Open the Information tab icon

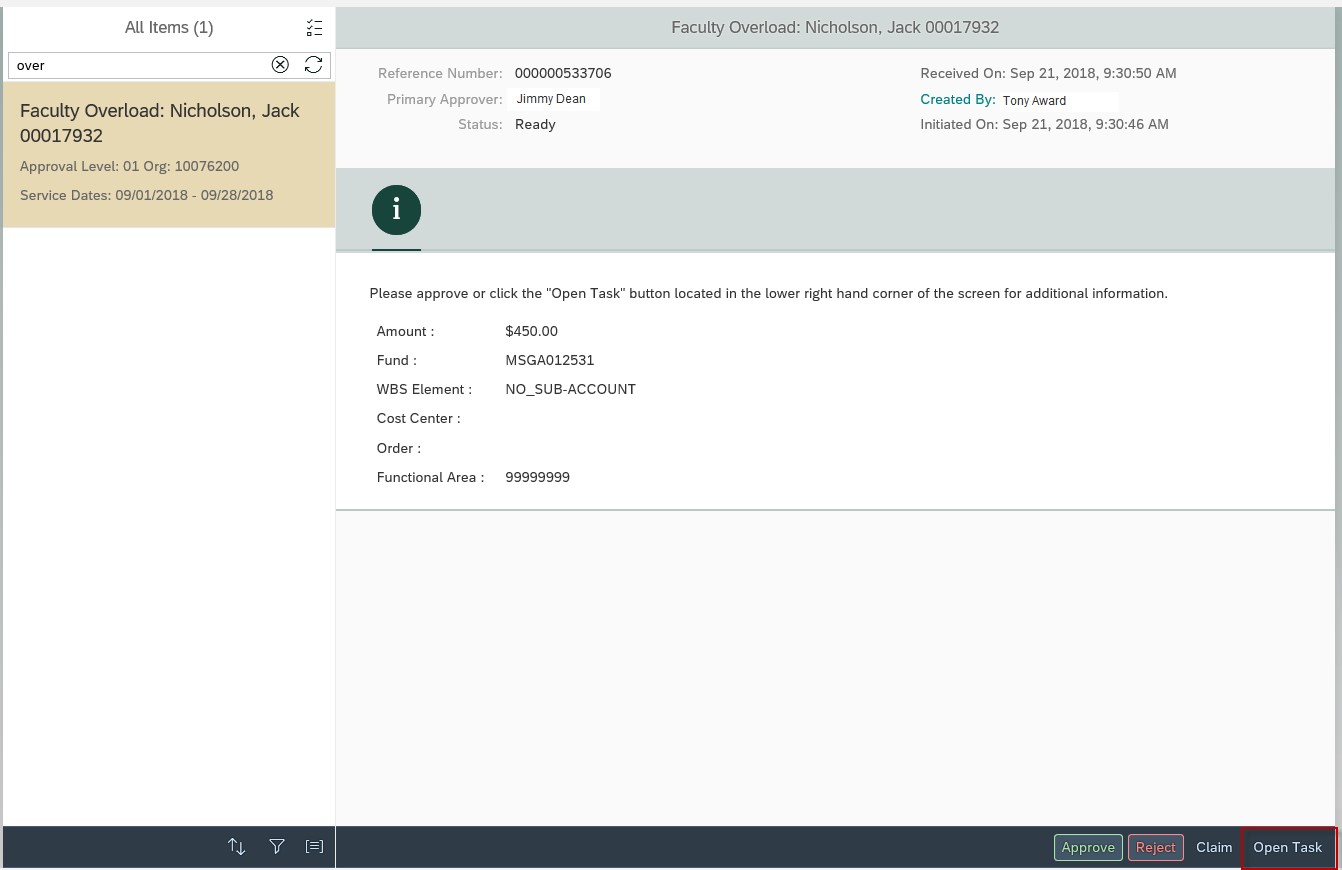click(396, 211)
